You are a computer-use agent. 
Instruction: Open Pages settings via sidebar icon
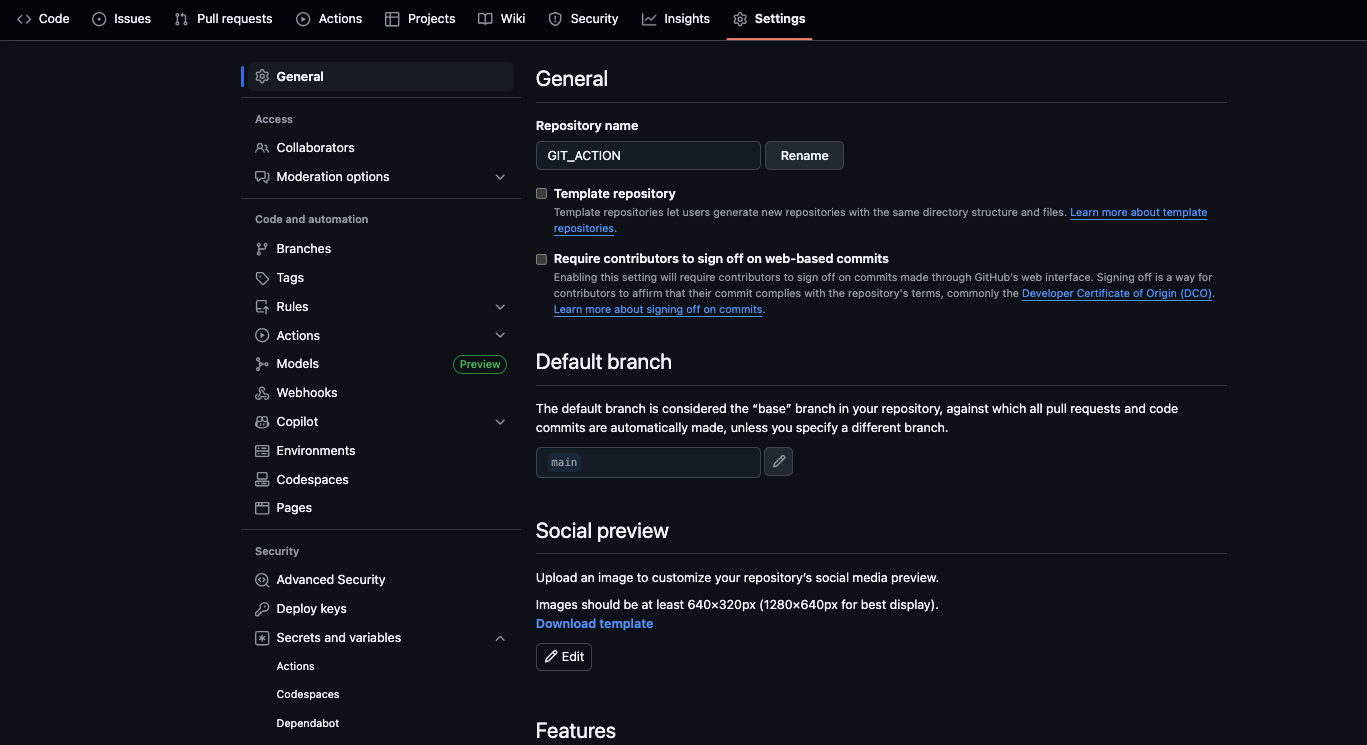260,507
